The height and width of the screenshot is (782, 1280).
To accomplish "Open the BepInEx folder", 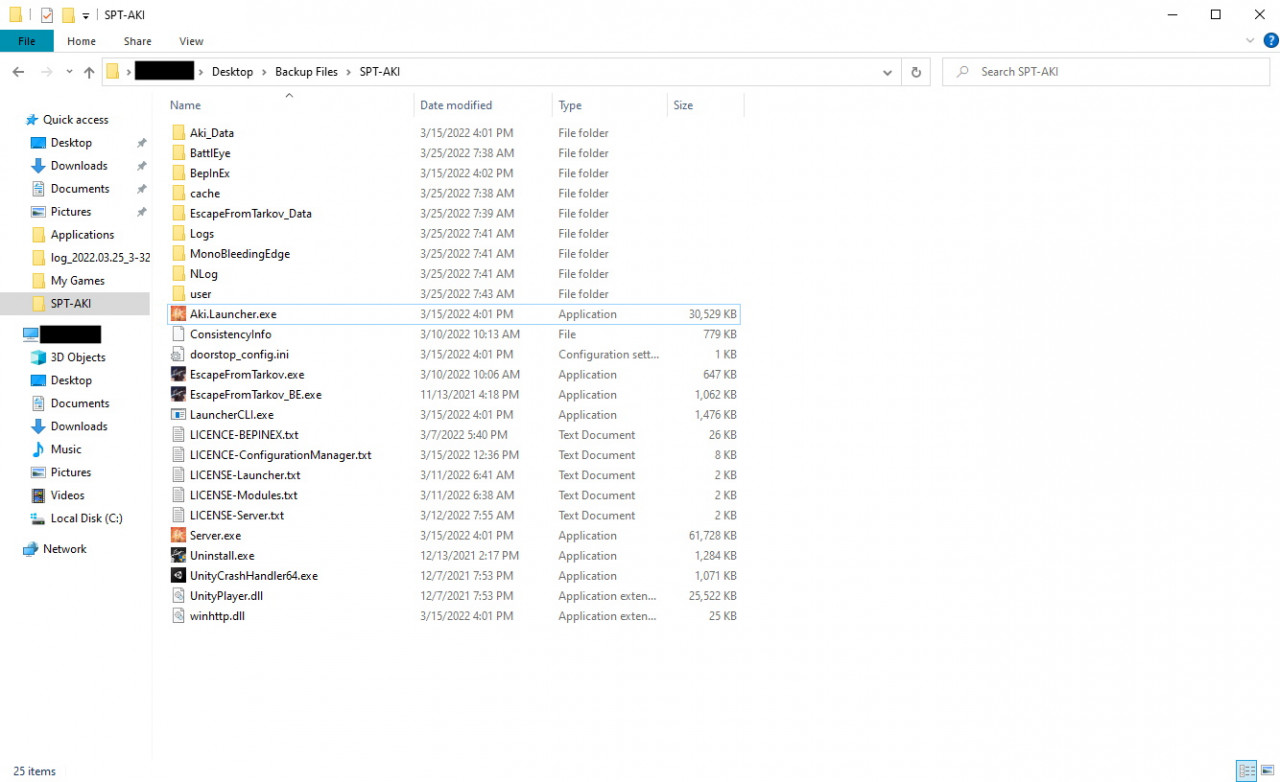I will (209, 173).
